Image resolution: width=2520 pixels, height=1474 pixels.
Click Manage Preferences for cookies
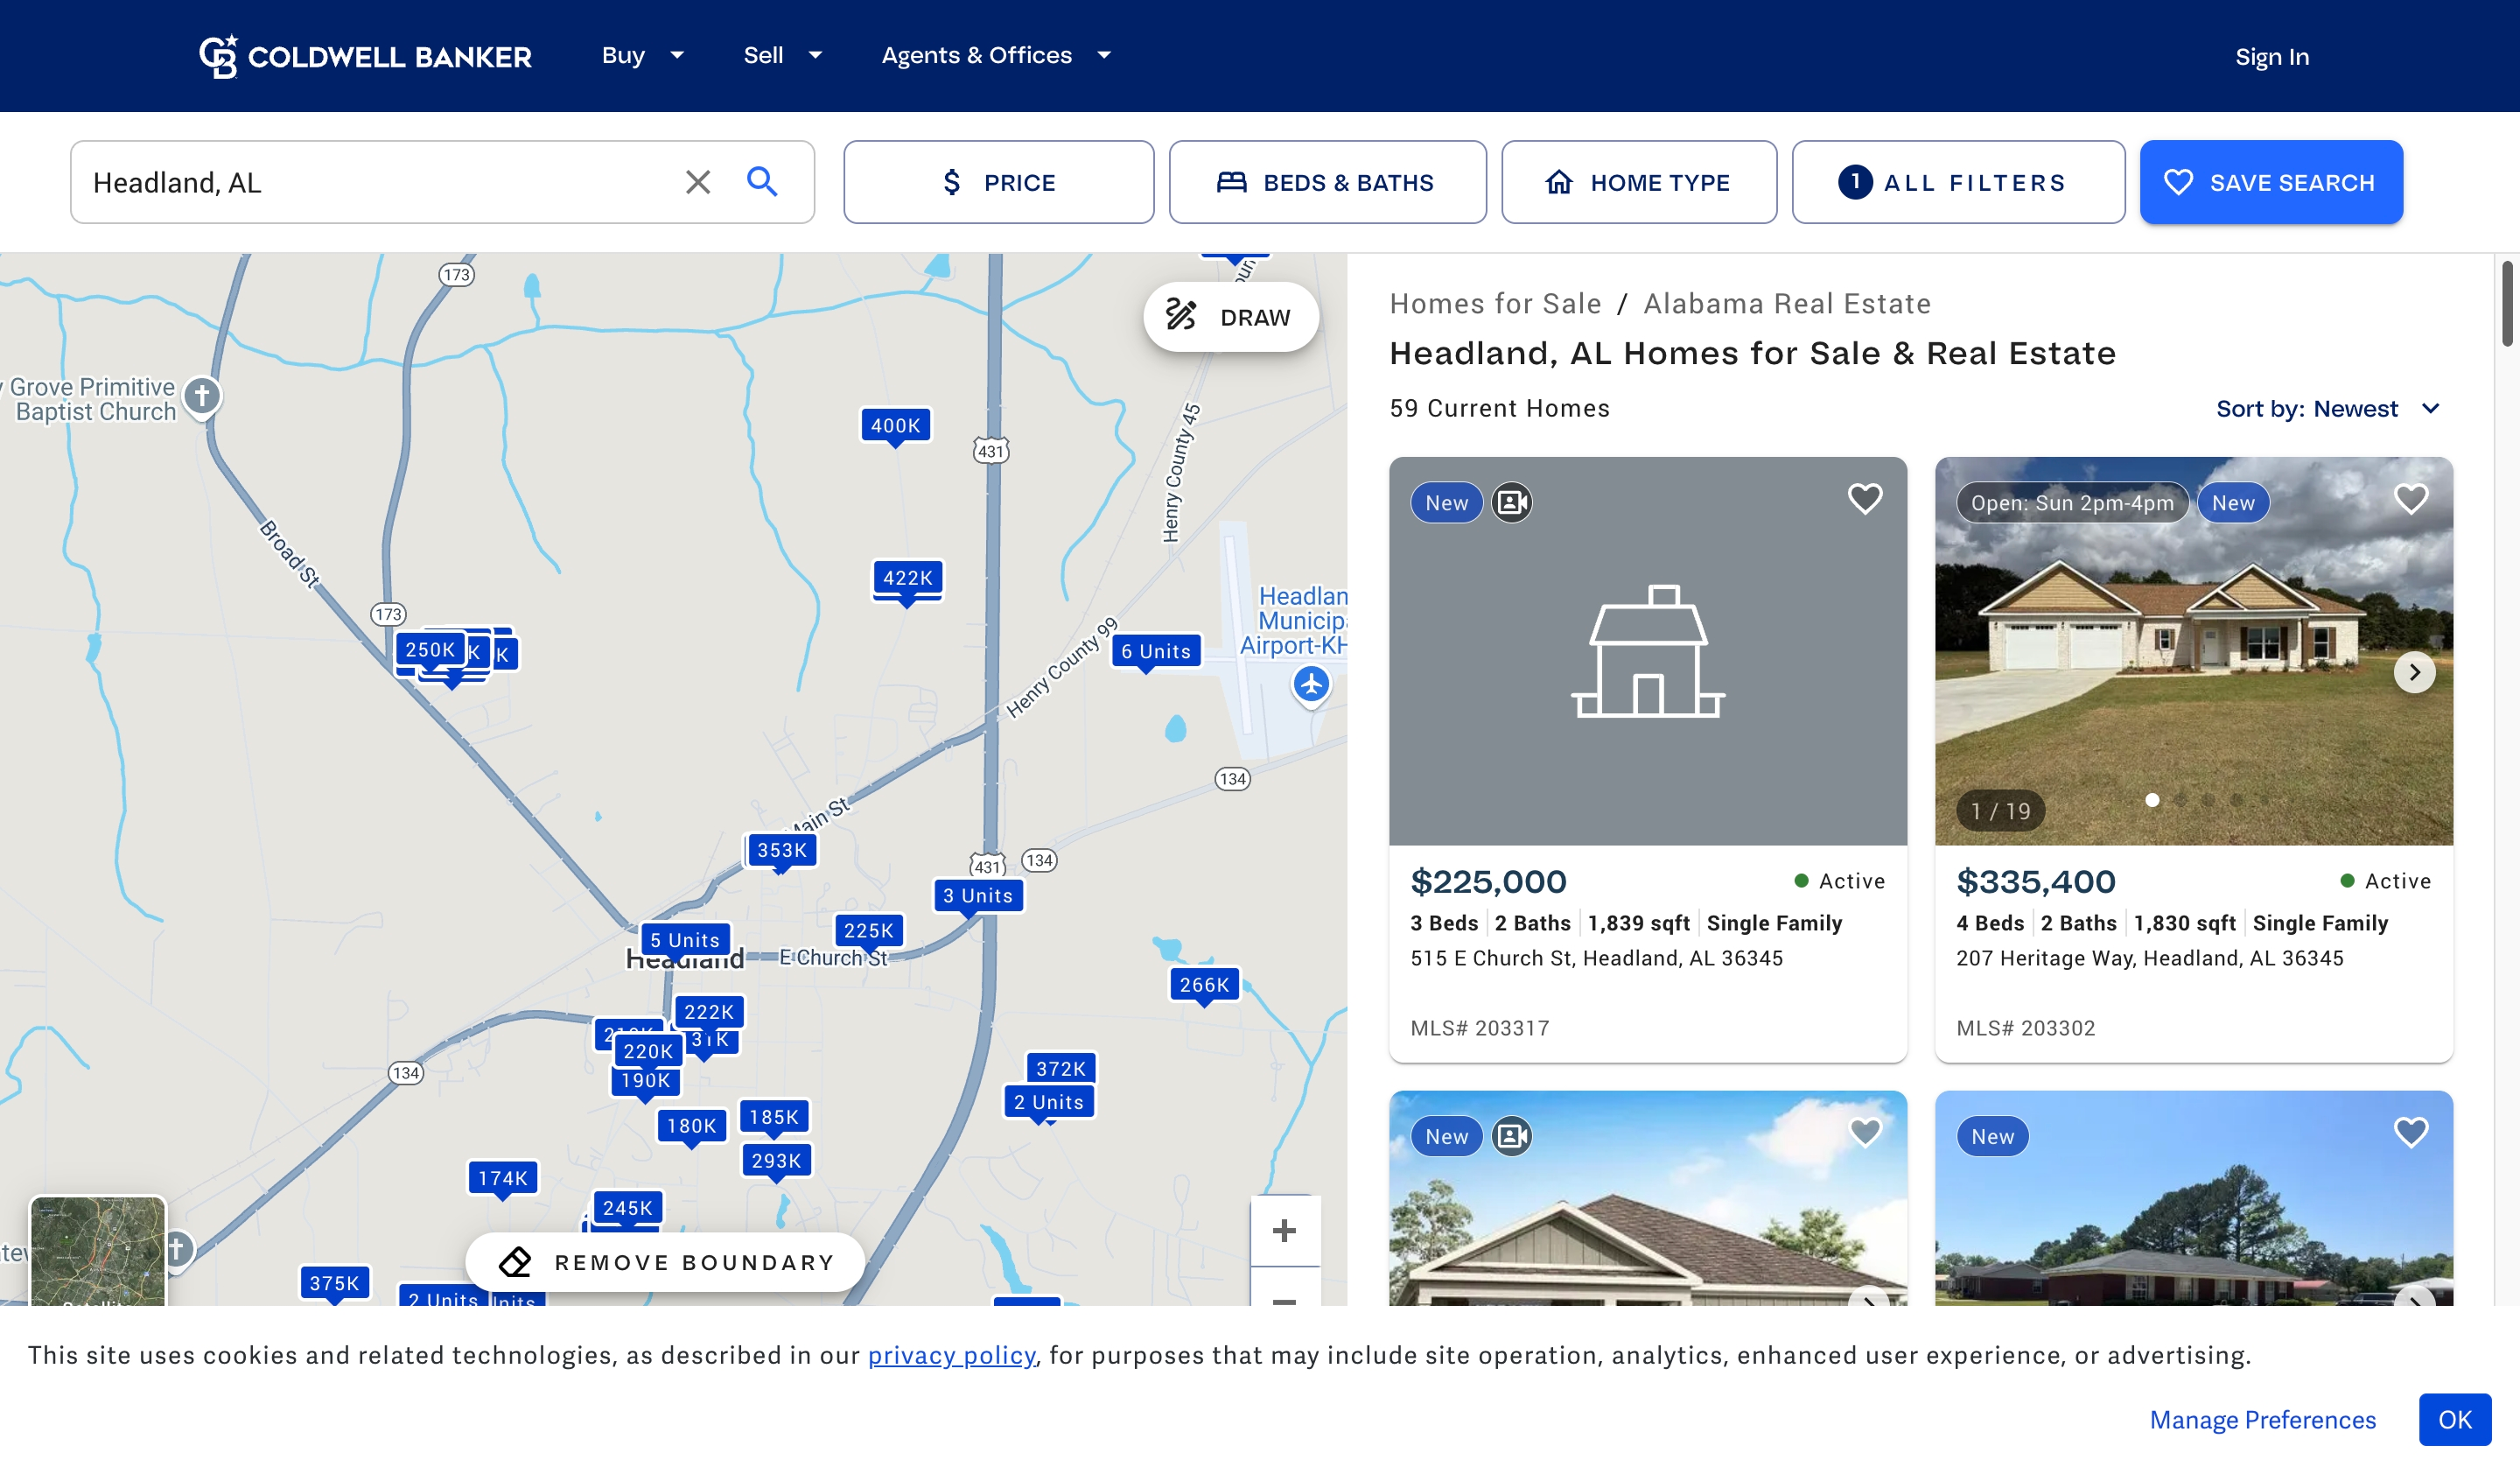(2262, 1420)
